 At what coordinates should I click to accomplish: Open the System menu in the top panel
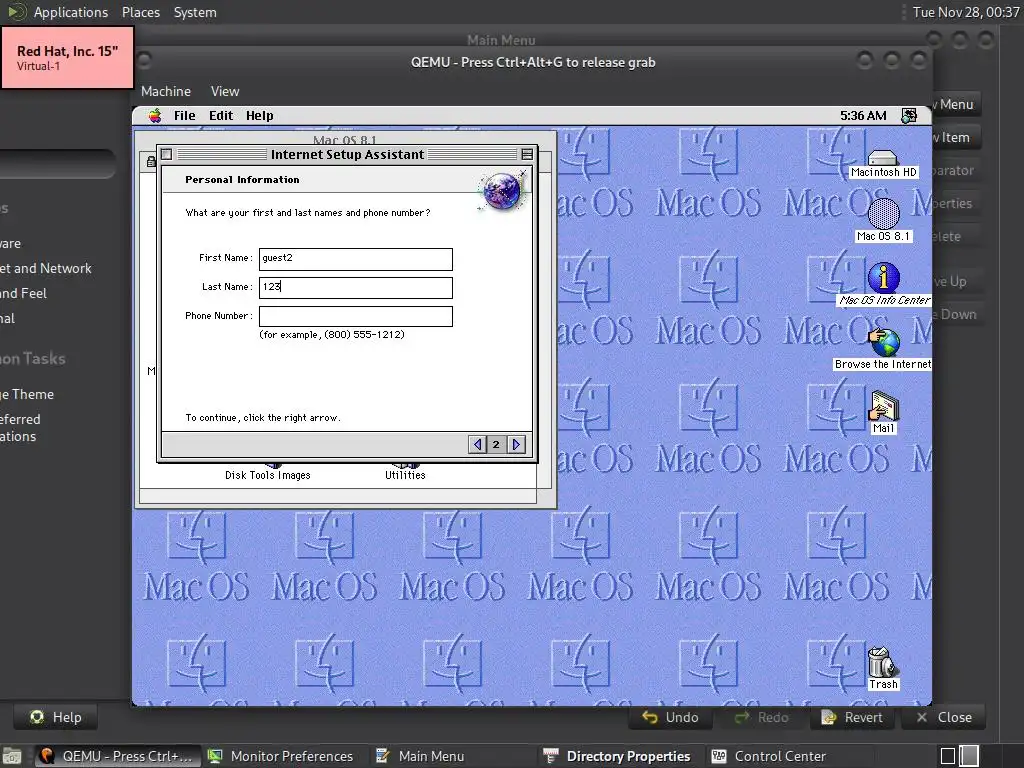[195, 12]
